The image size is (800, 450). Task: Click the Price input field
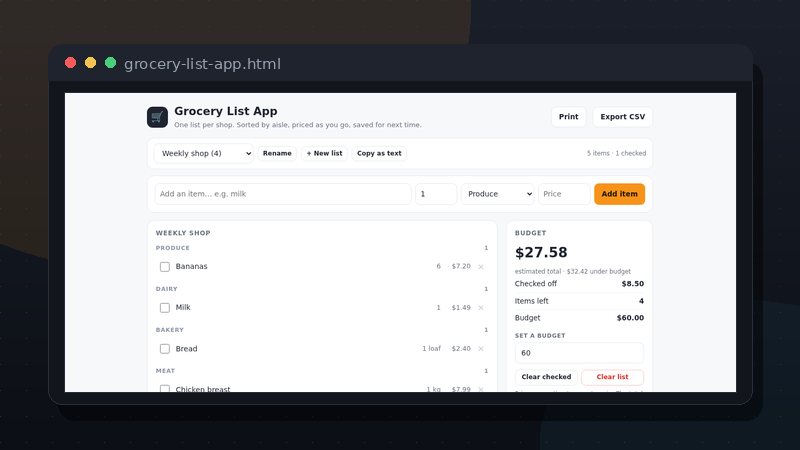tap(564, 194)
